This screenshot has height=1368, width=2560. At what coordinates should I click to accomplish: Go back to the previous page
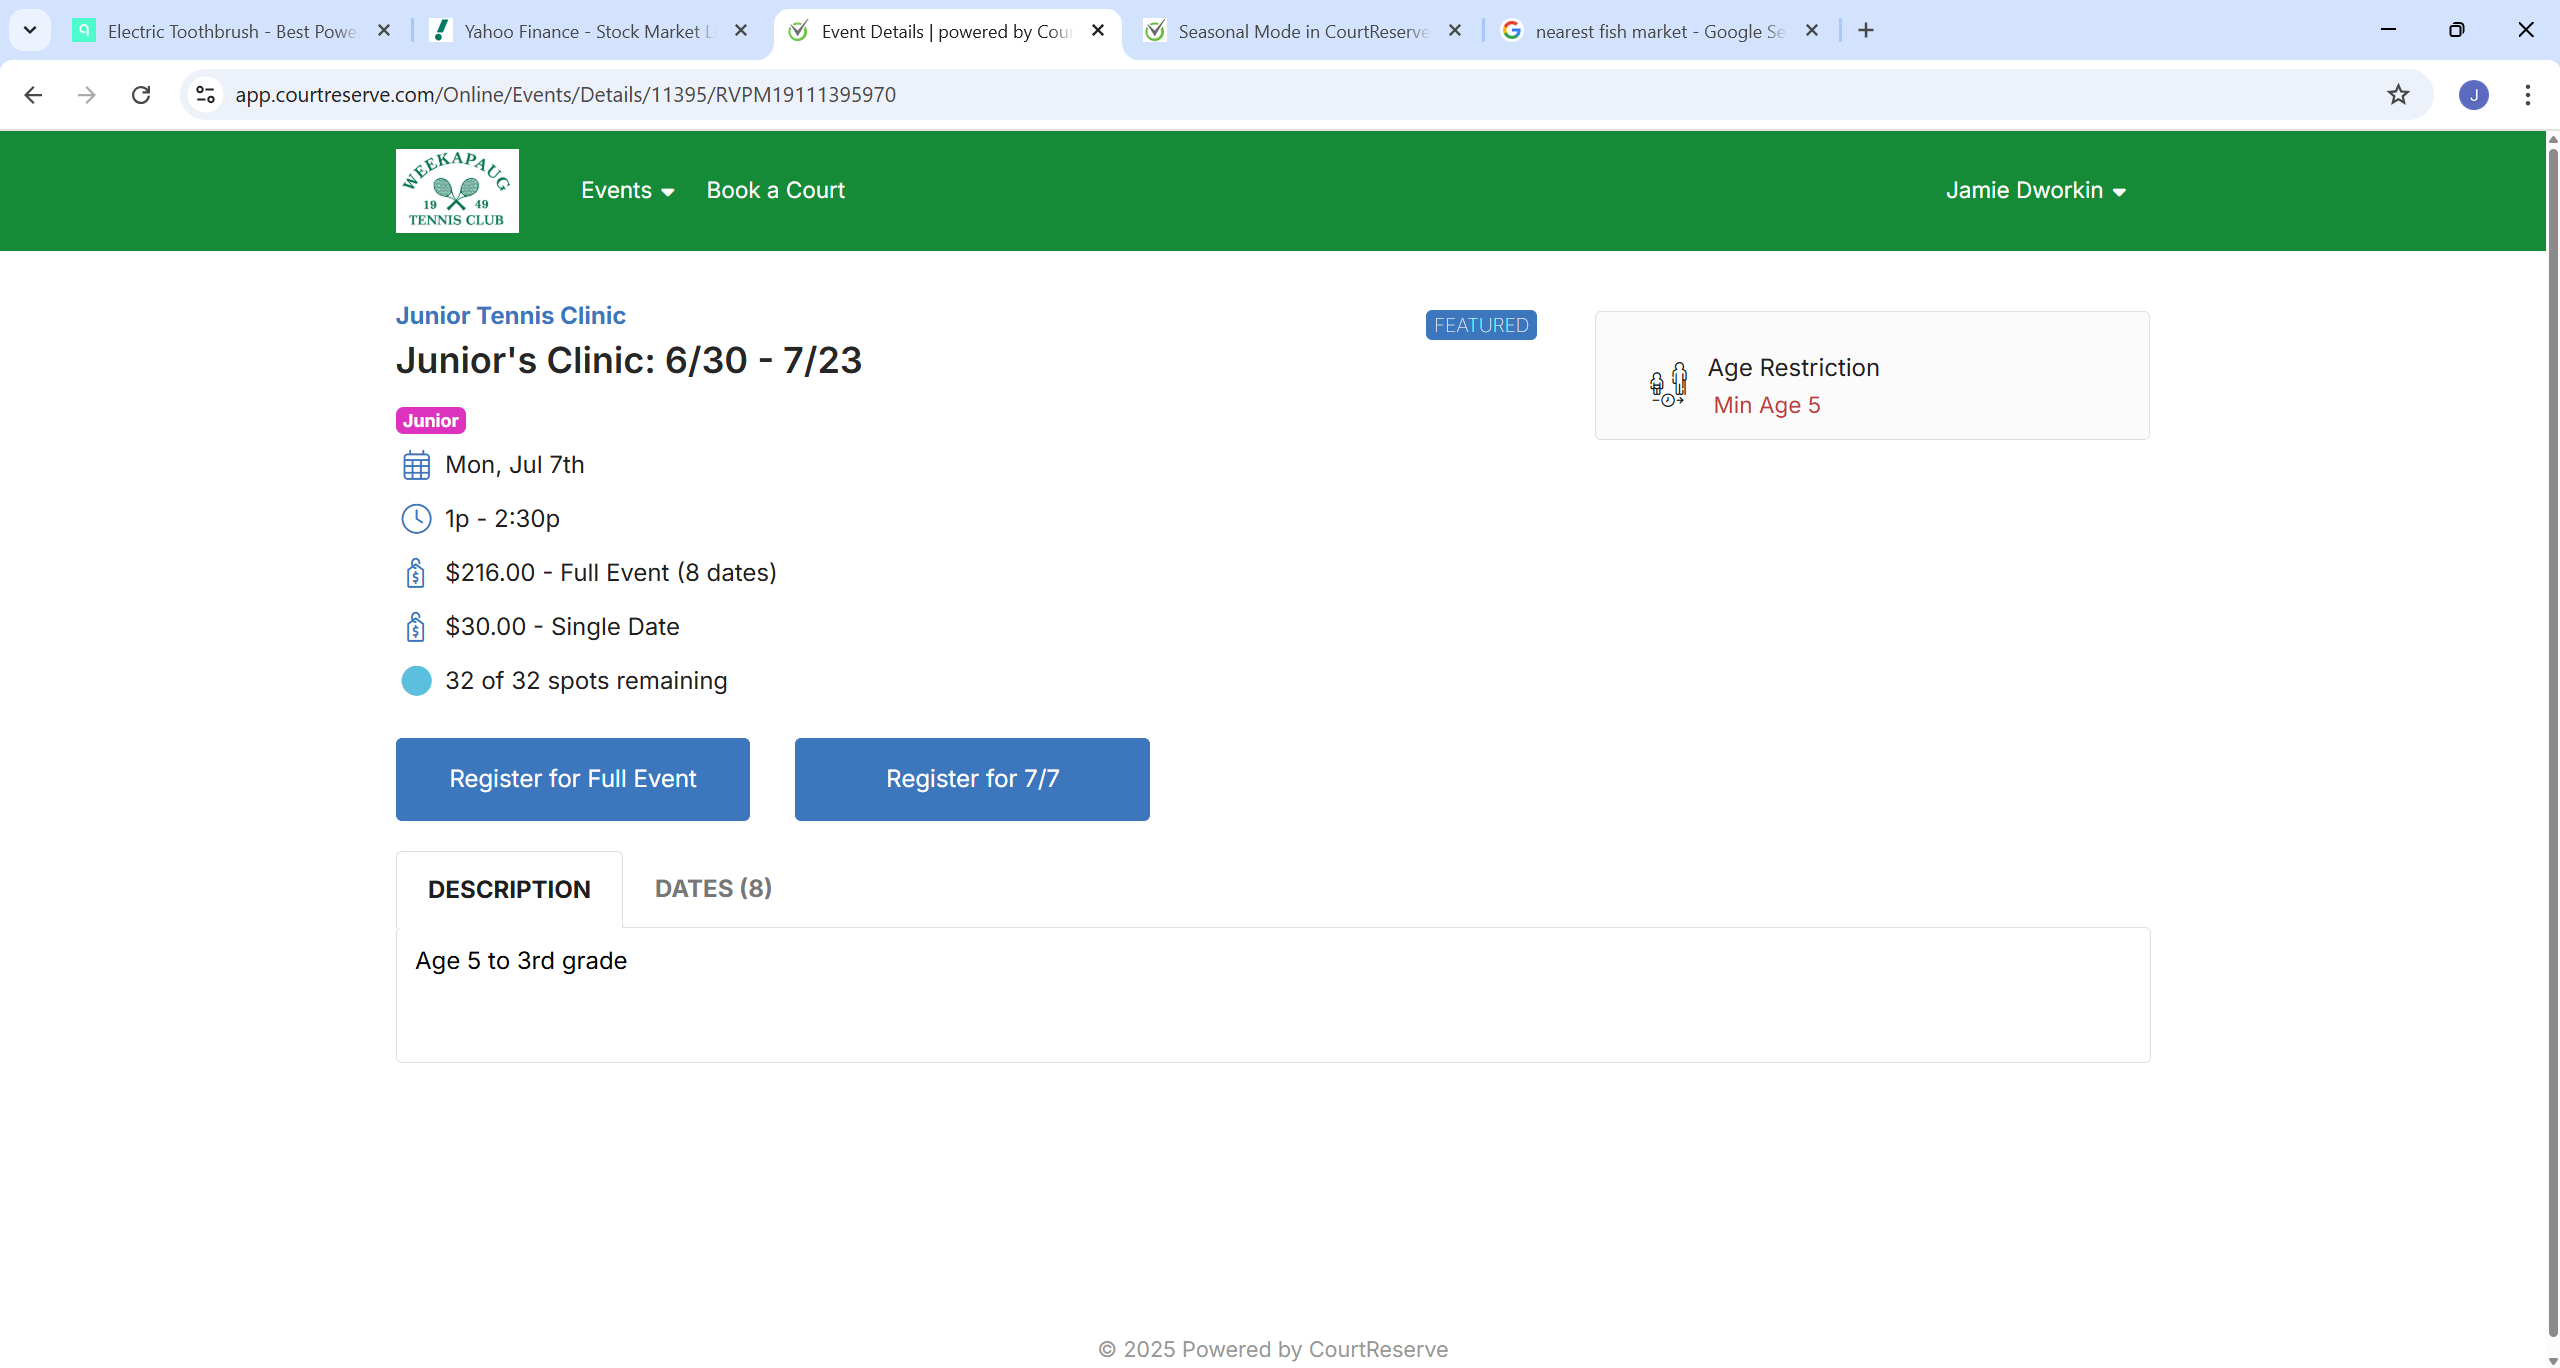pos(33,95)
